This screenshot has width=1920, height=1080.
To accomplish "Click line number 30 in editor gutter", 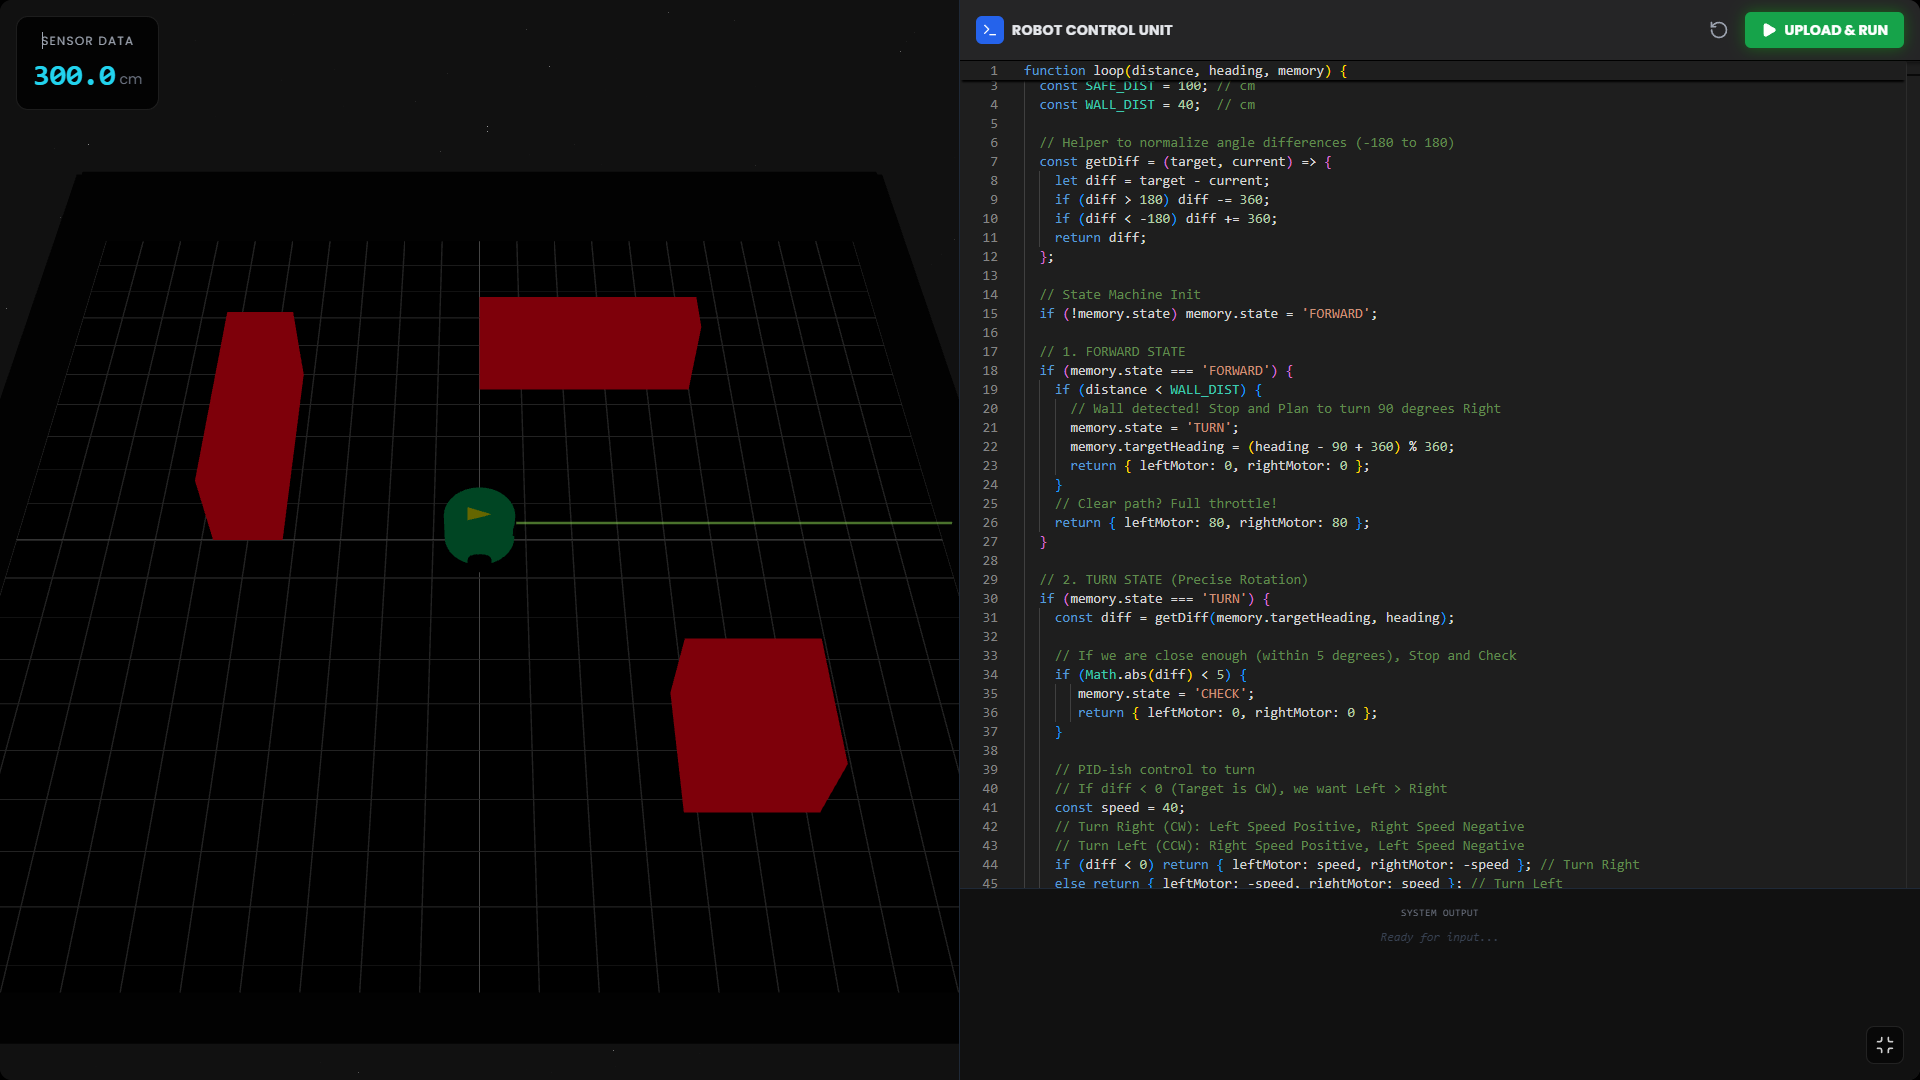I will (989, 599).
